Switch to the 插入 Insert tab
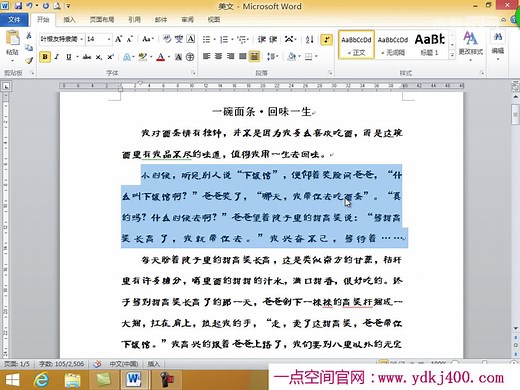 coord(69,20)
